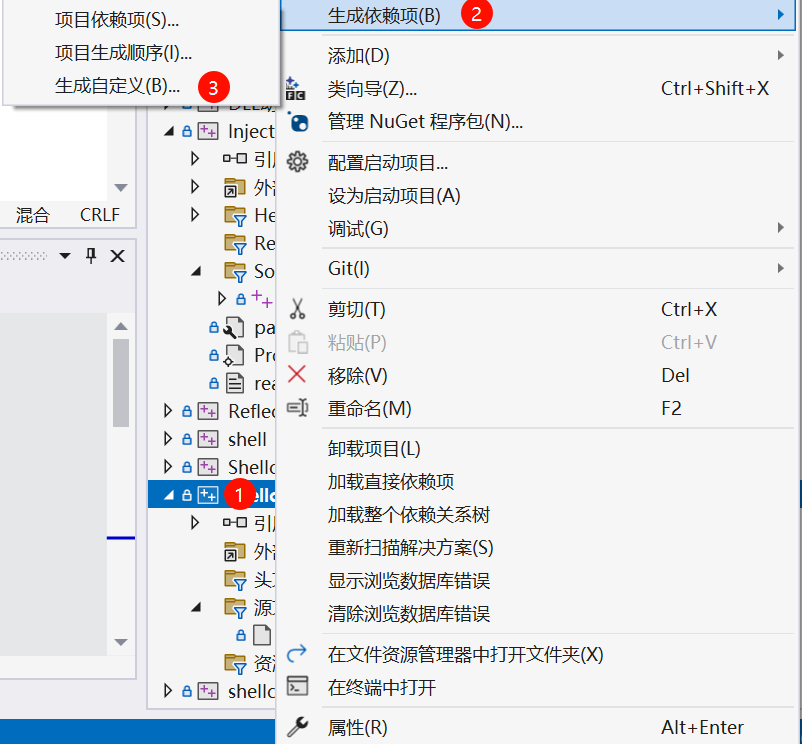Click 设为启动项目(A)
The width and height of the screenshot is (802, 744).
394,195
